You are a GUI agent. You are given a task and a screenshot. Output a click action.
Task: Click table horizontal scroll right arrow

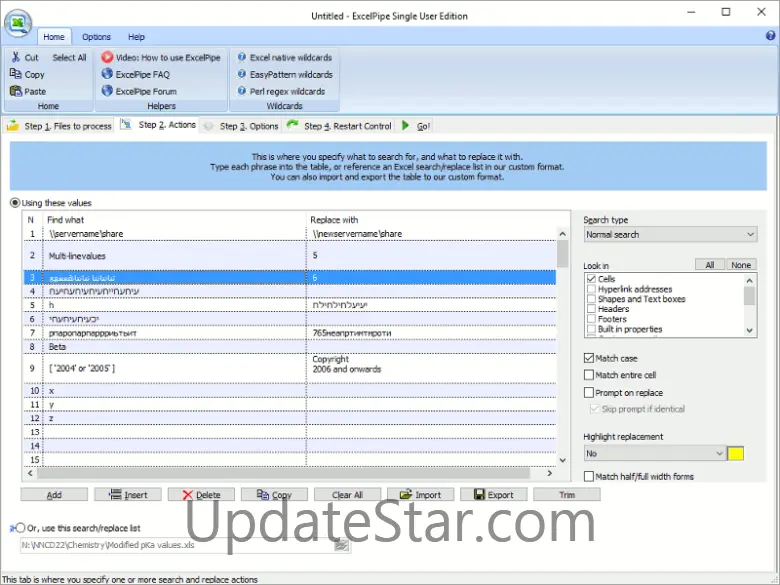point(550,473)
